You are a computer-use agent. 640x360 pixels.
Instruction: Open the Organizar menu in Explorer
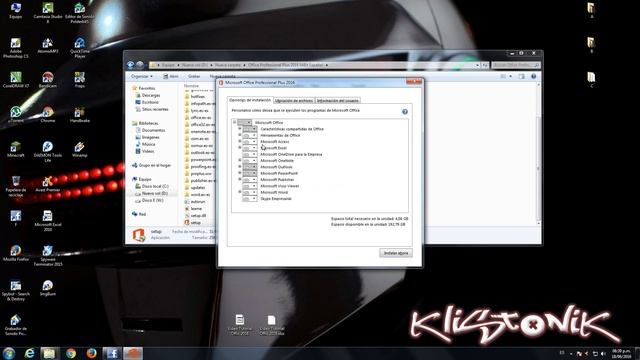pyautogui.click(x=142, y=76)
